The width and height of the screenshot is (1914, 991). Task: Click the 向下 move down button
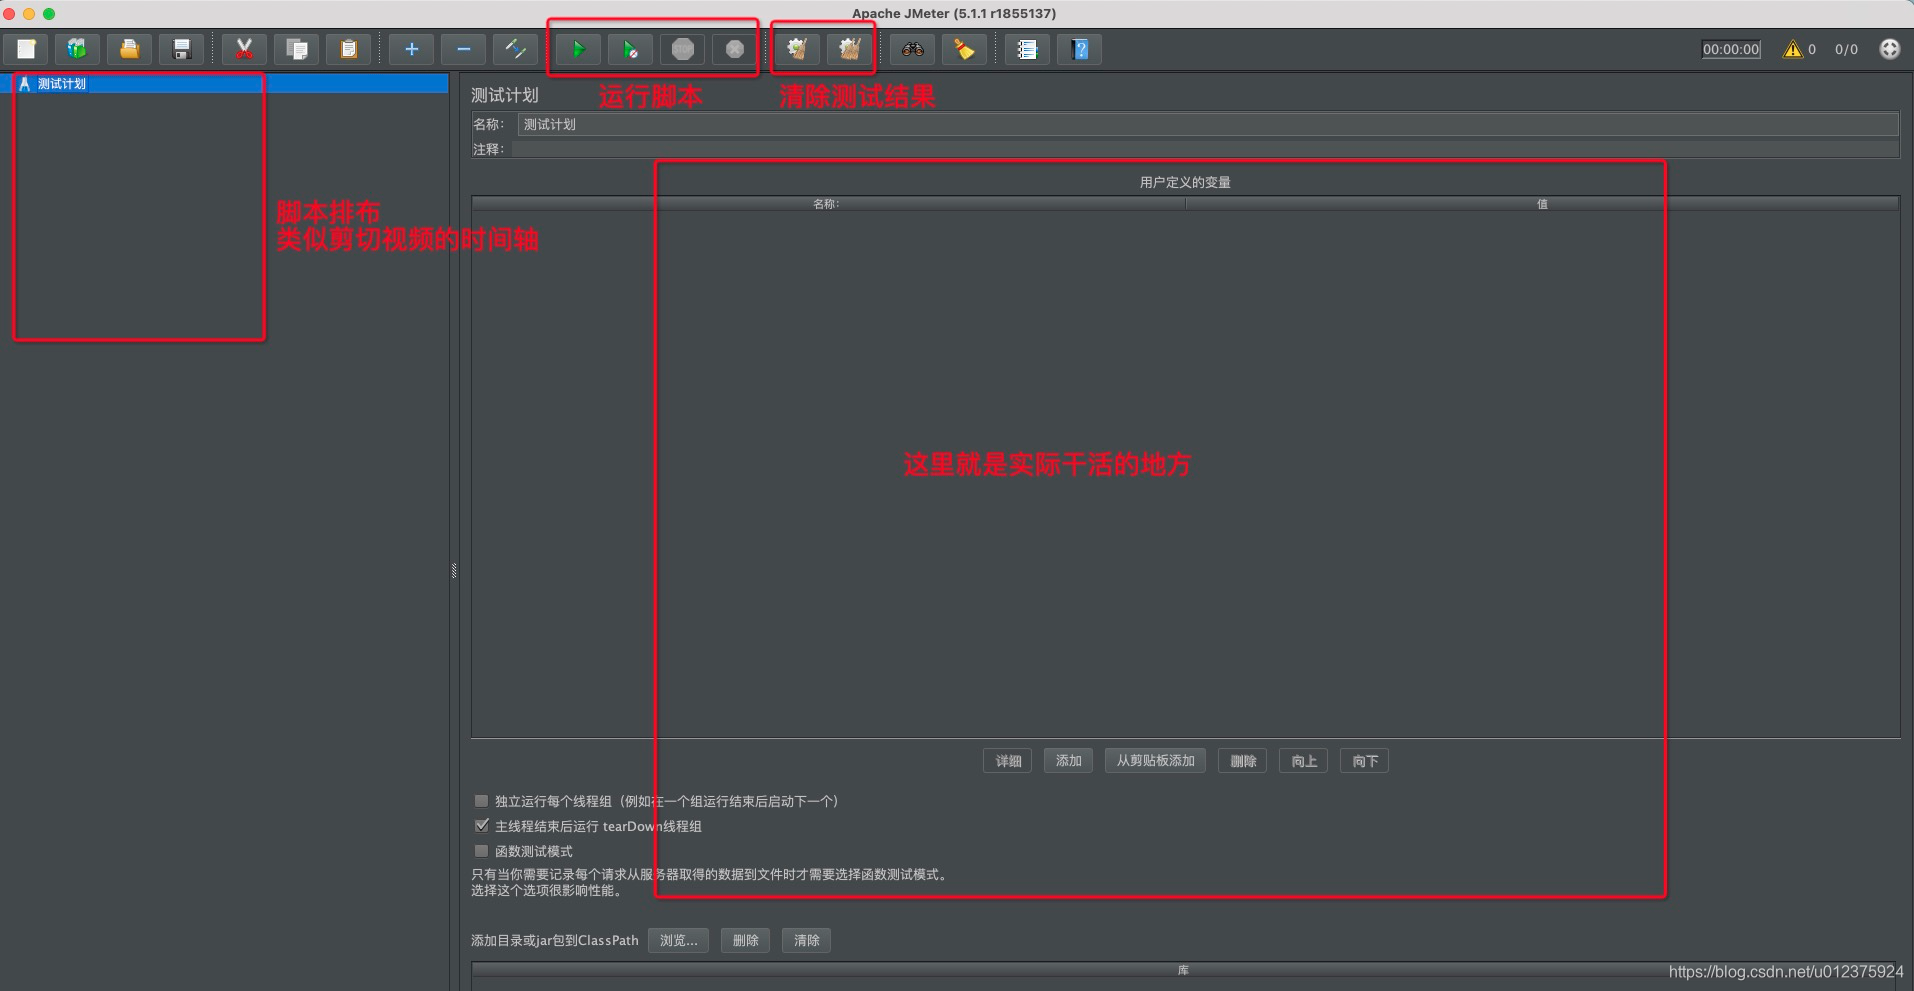click(x=1365, y=761)
